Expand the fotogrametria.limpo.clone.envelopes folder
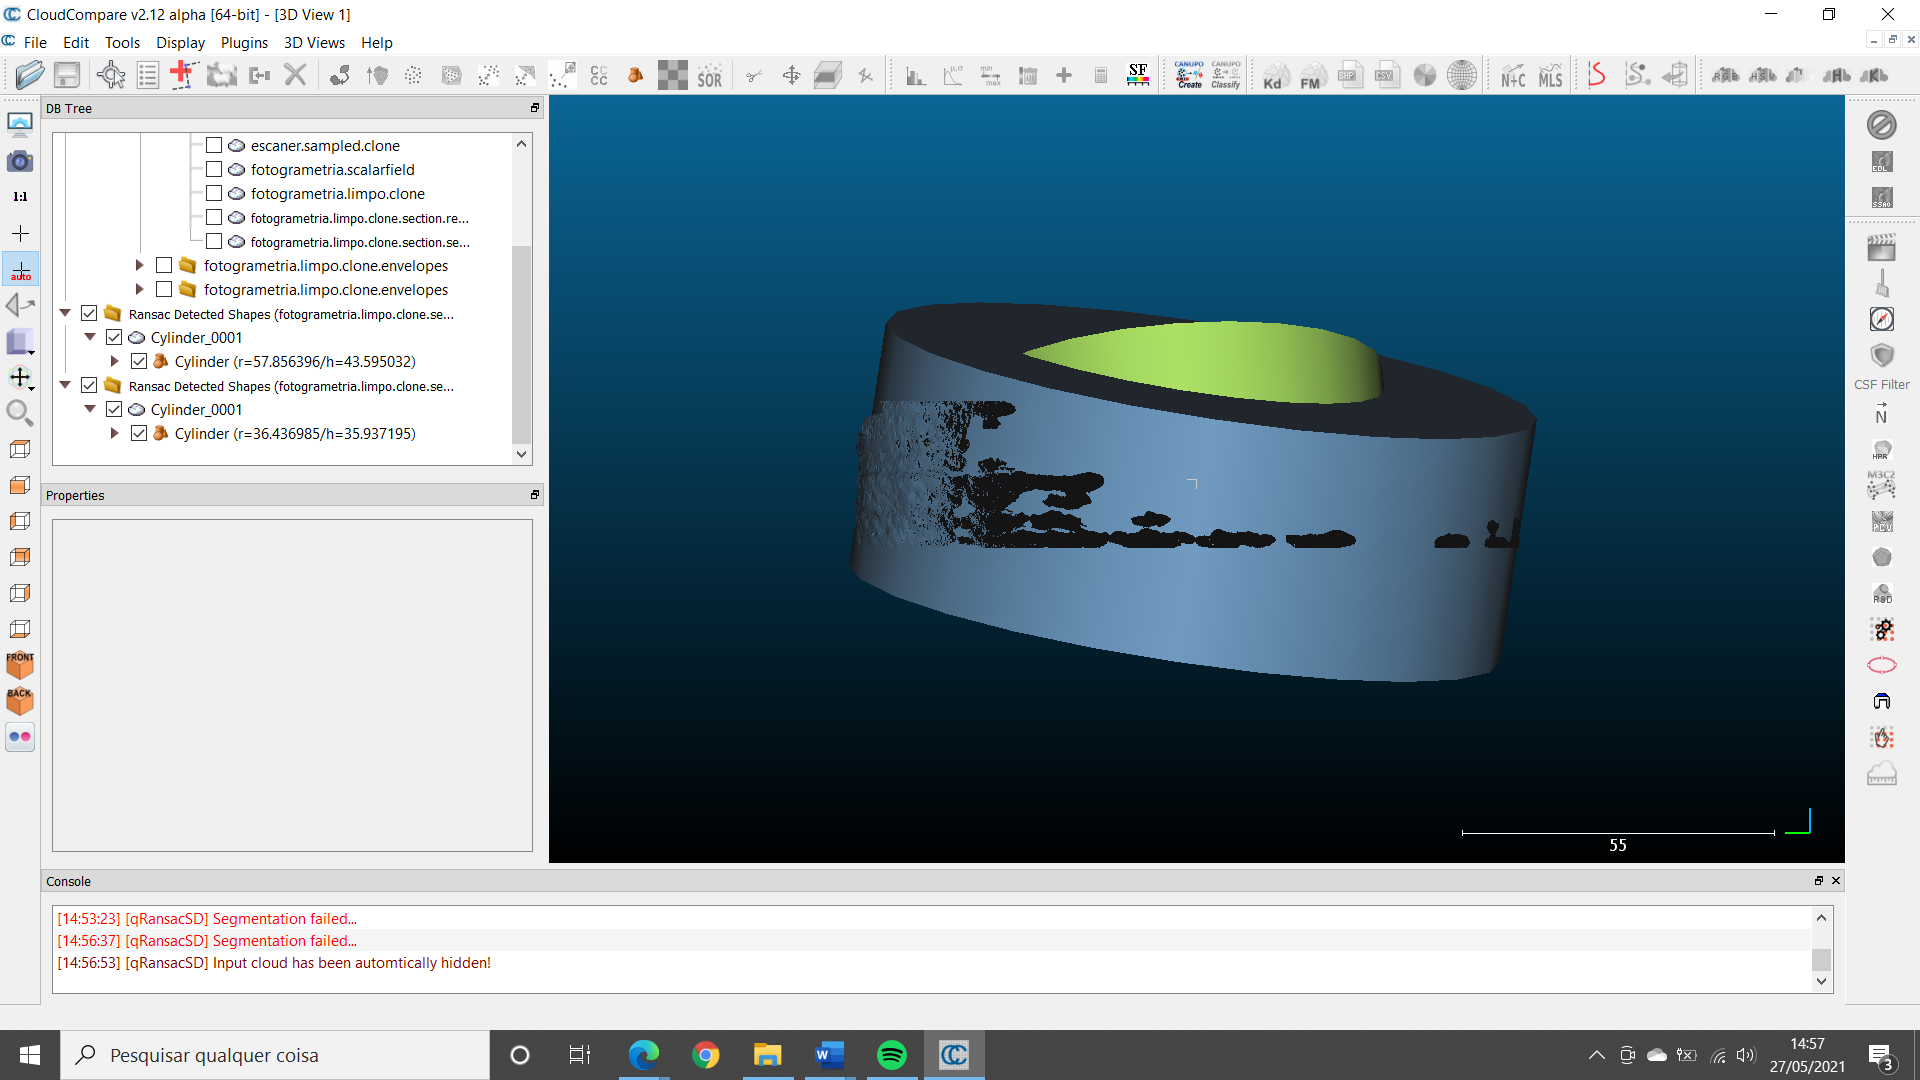 point(138,265)
